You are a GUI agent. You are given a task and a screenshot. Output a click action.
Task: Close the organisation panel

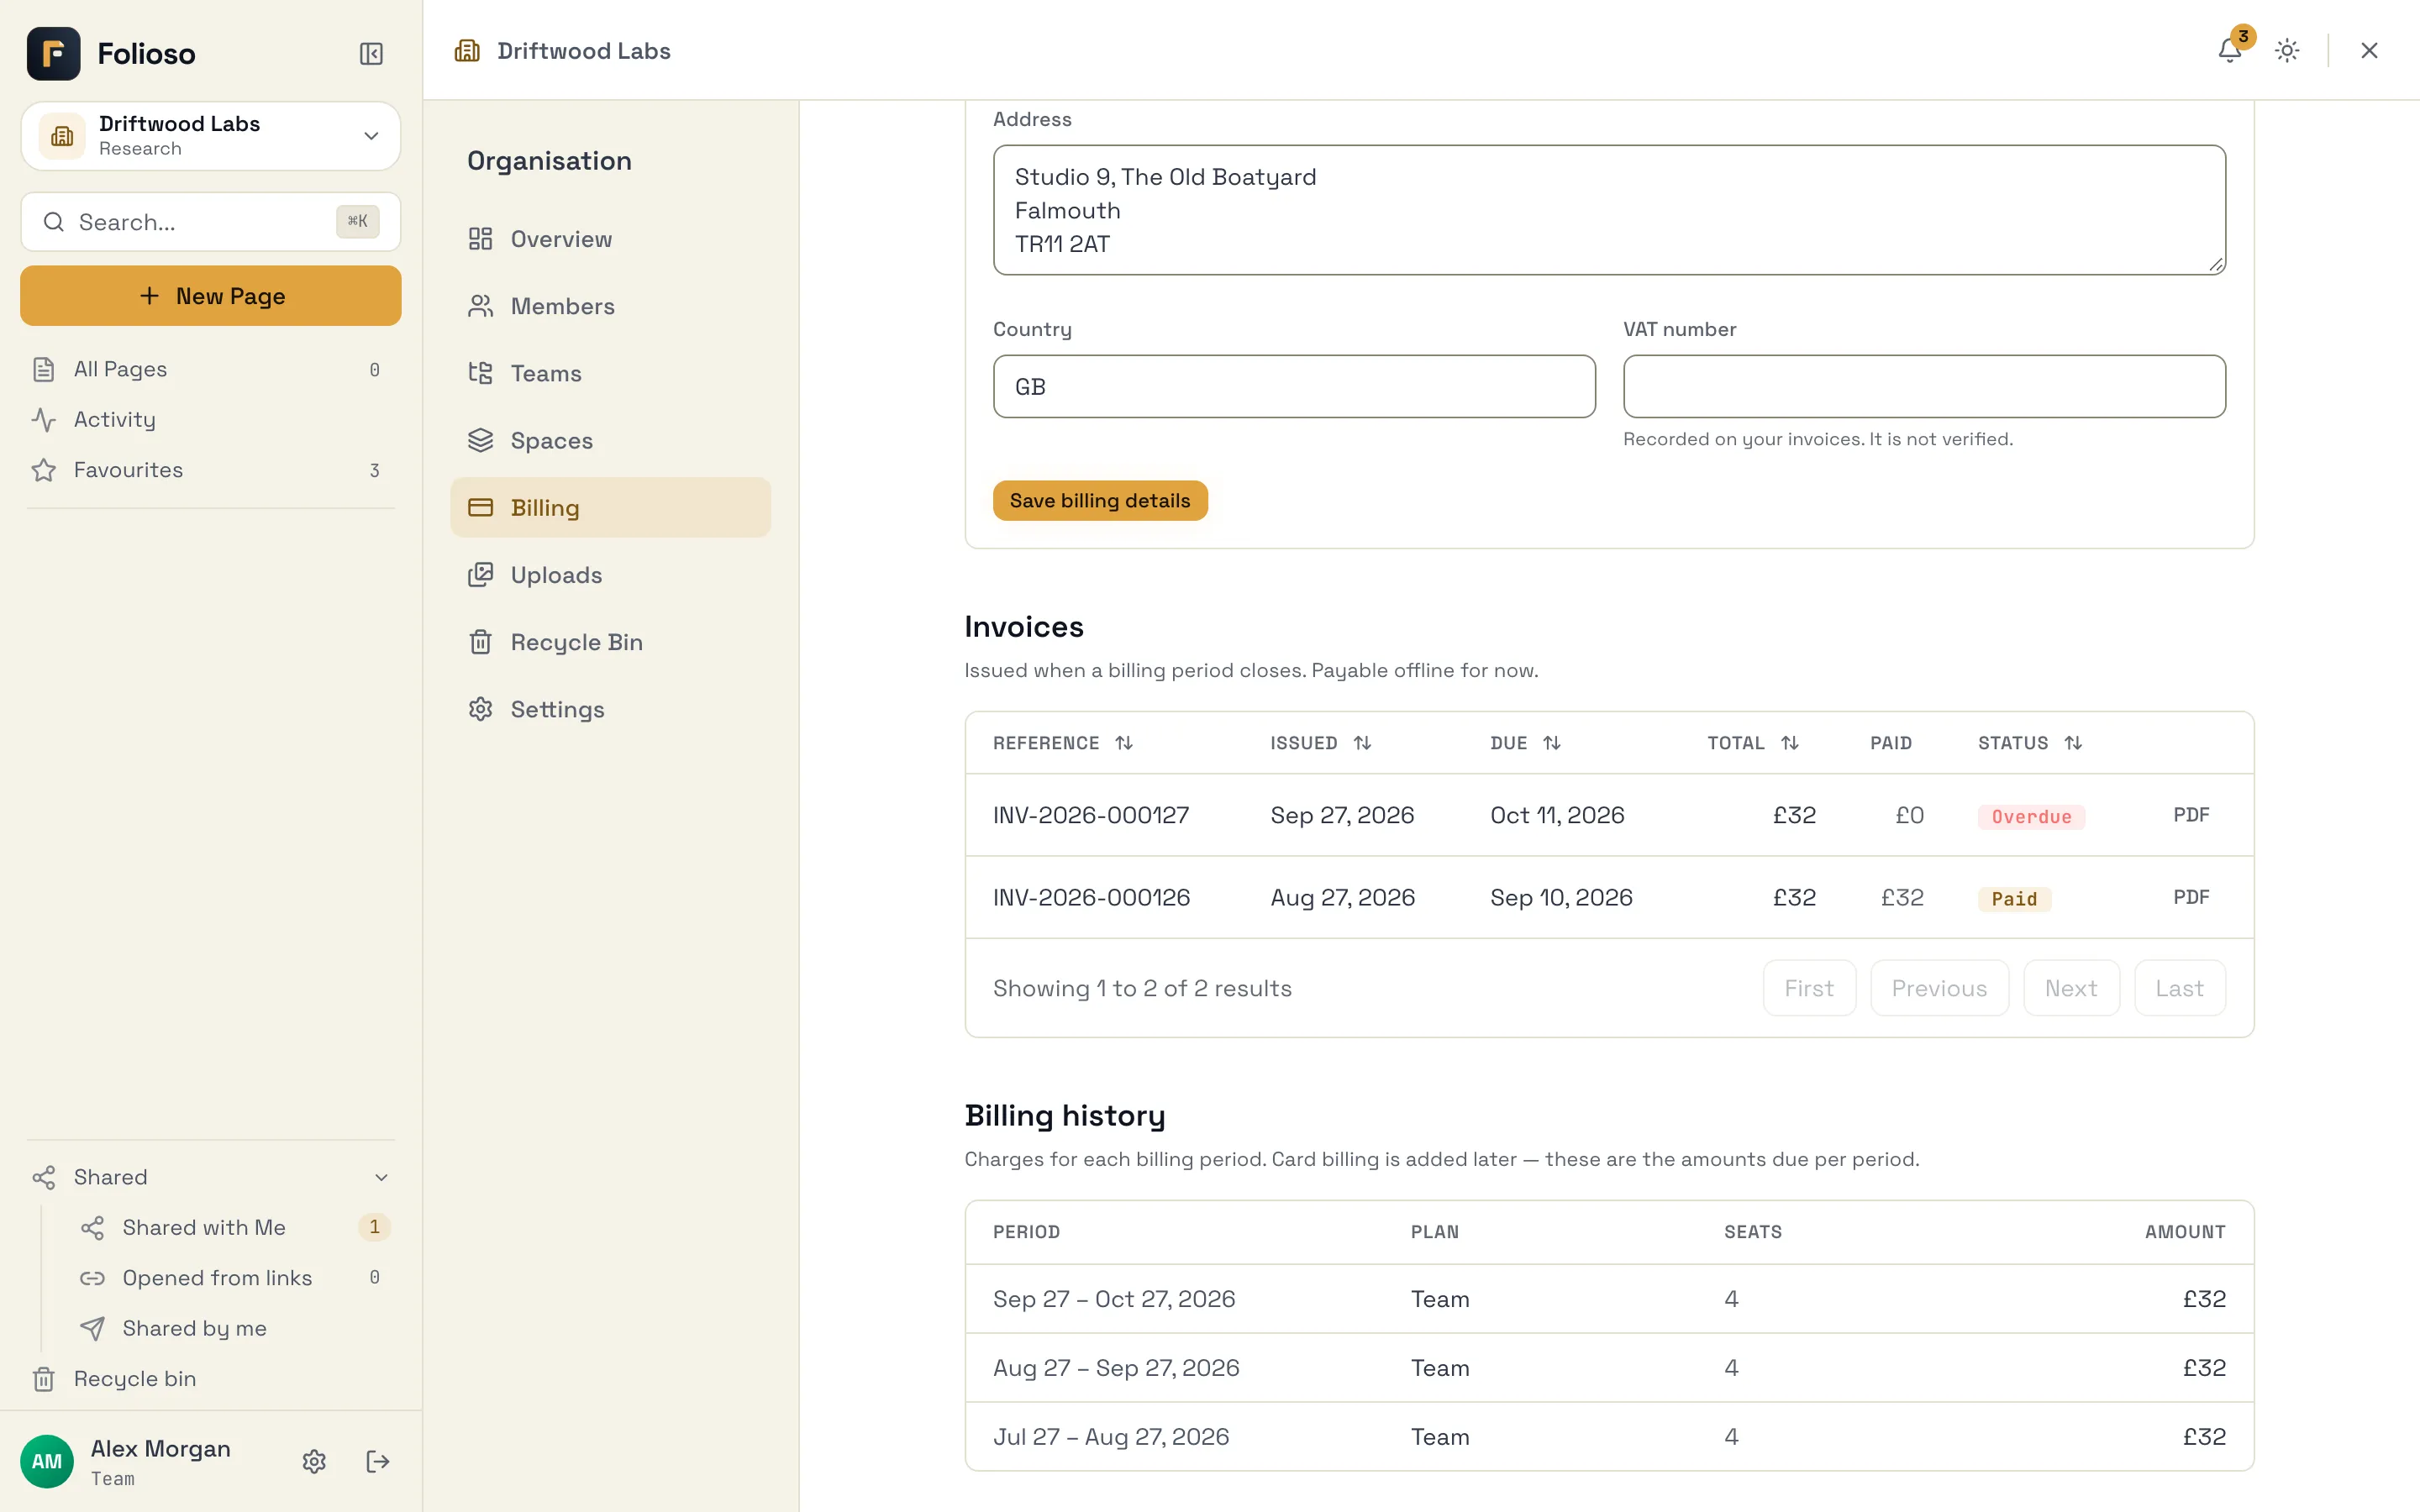click(x=2369, y=50)
